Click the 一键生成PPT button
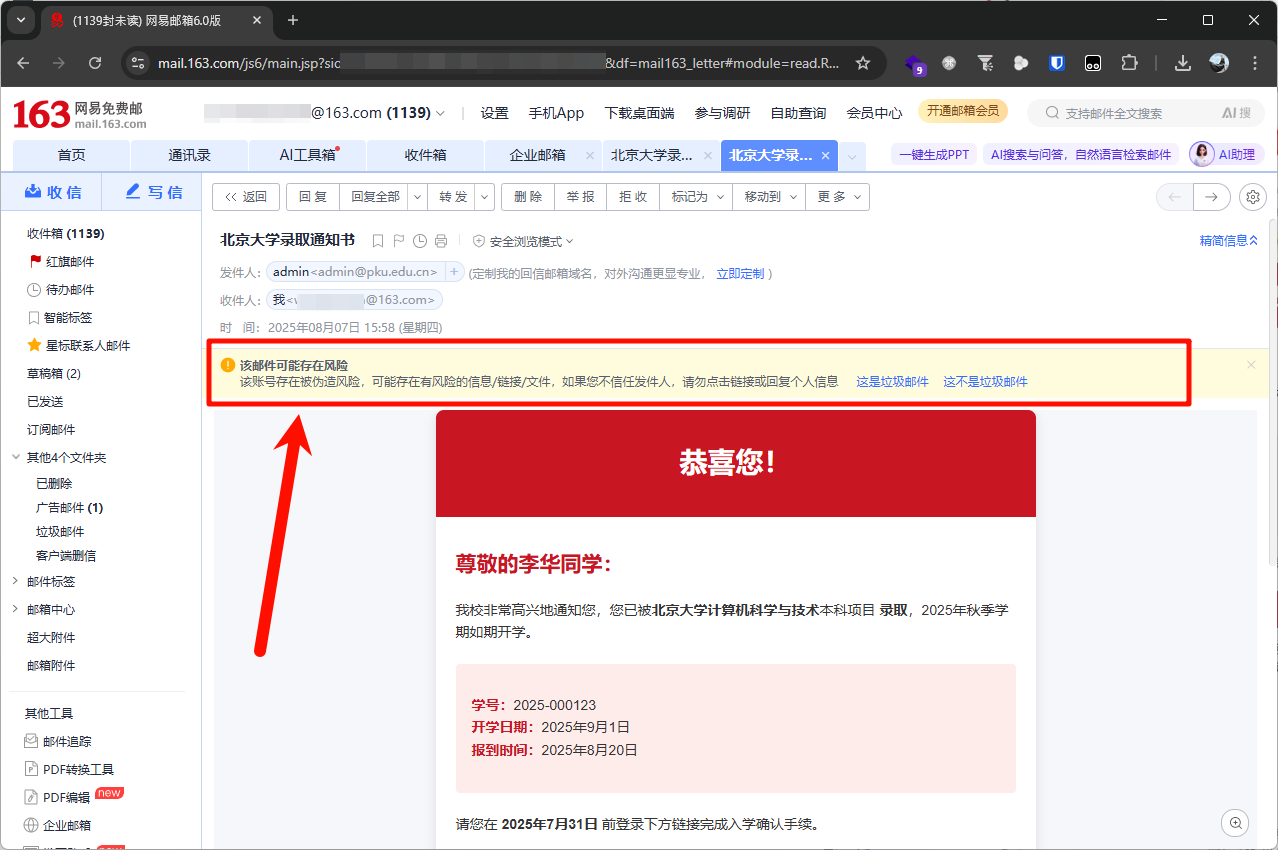Viewport: 1278px width, 850px height. tap(934, 155)
